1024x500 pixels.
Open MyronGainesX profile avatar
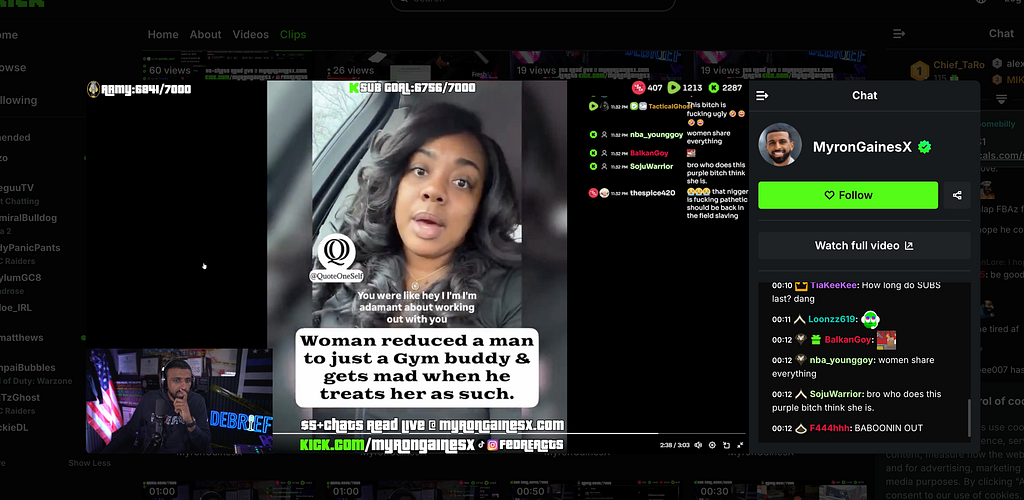pos(780,144)
